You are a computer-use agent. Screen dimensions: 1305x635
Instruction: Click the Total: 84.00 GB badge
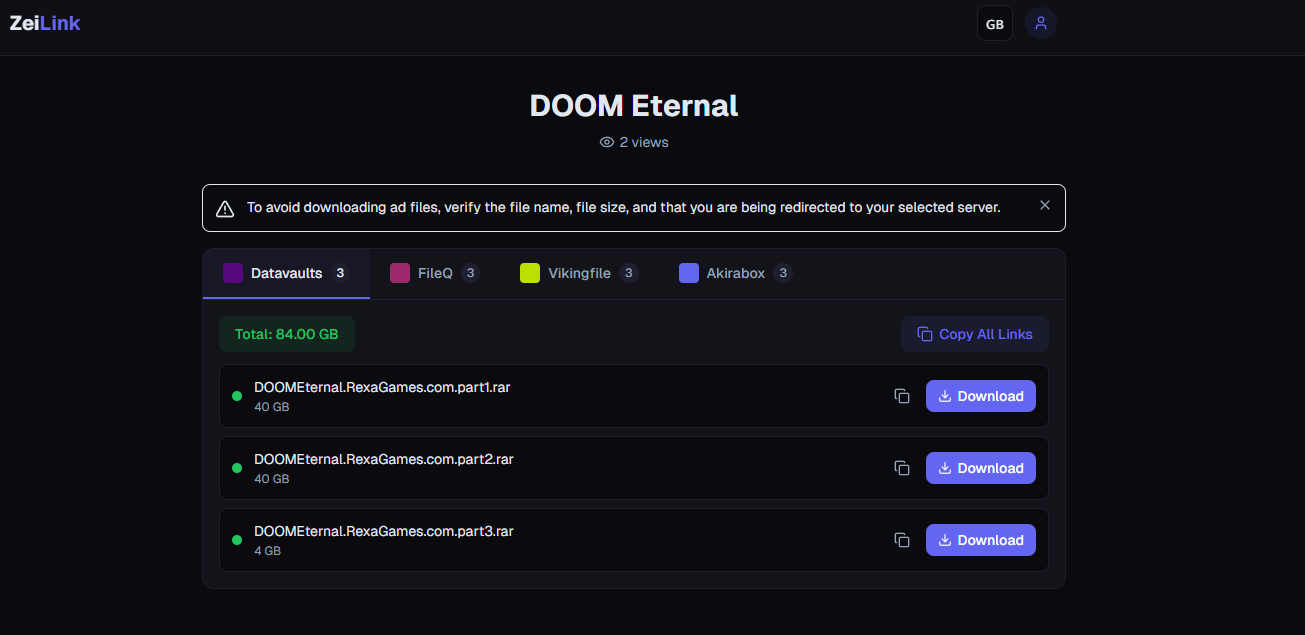(287, 334)
